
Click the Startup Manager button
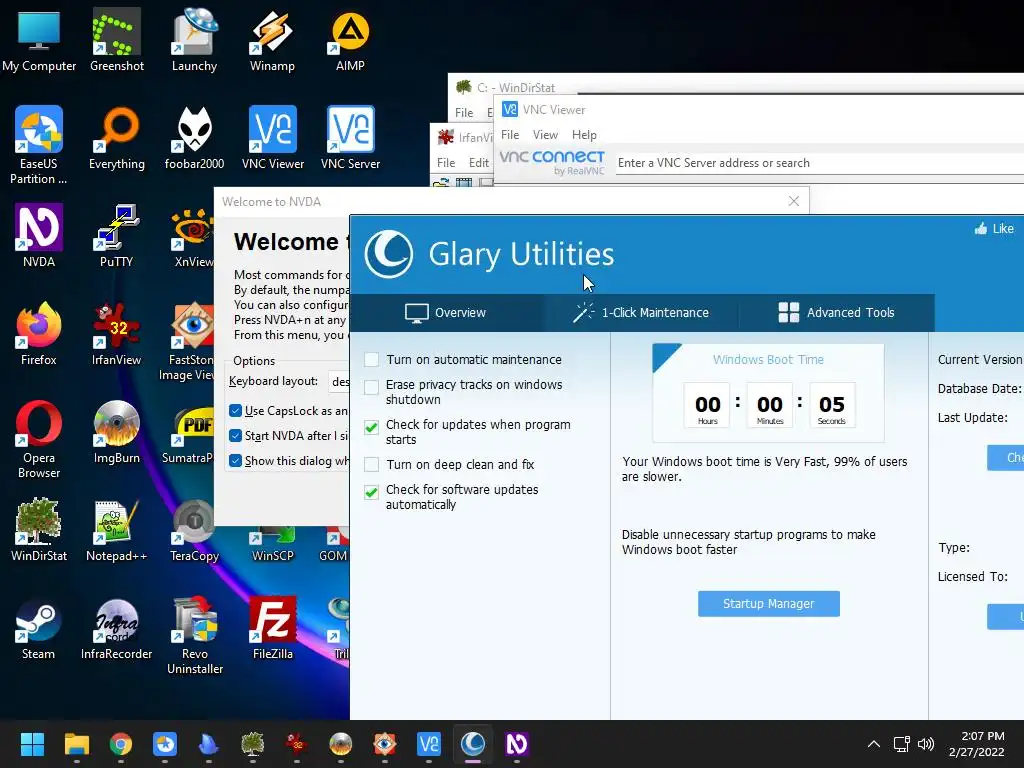click(x=769, y=604)
